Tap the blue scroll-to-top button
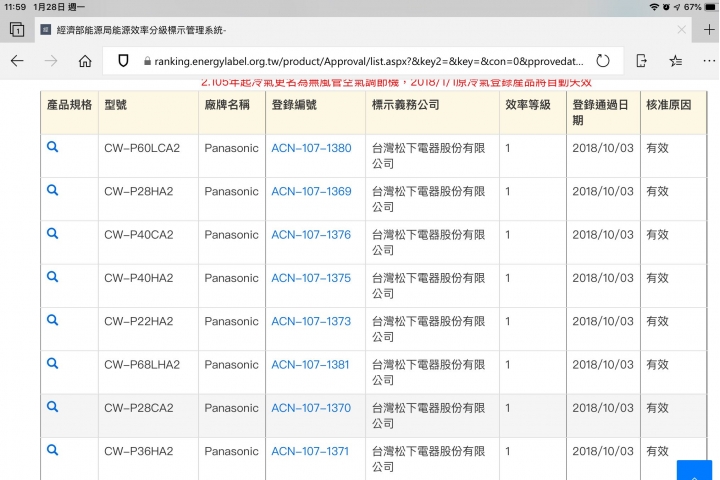 (694, 470)
